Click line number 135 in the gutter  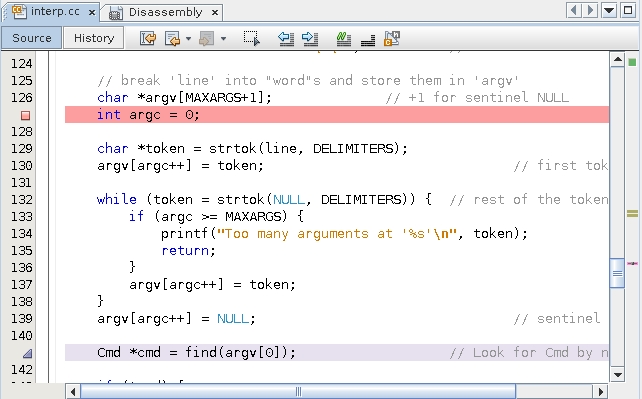click(x=21, y=250)
